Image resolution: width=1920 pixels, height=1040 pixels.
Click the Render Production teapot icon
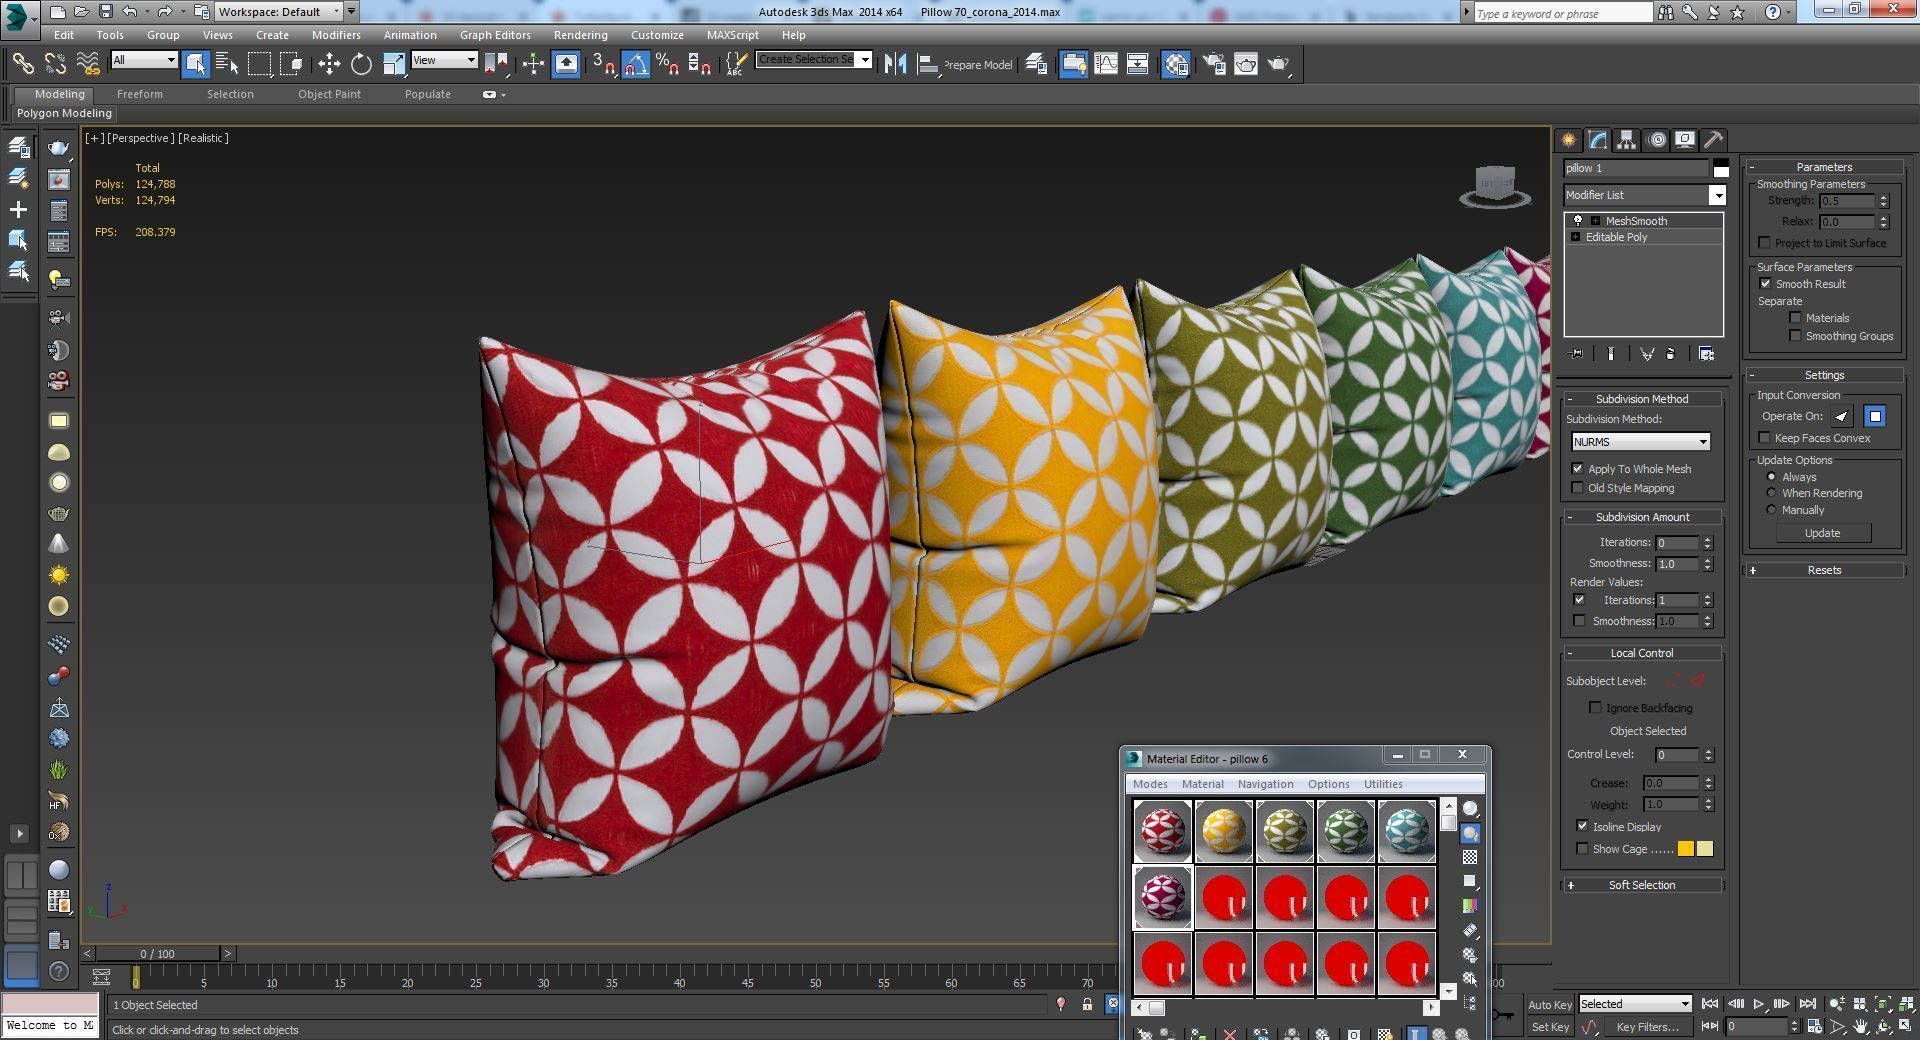click(x=1279, y=64)
